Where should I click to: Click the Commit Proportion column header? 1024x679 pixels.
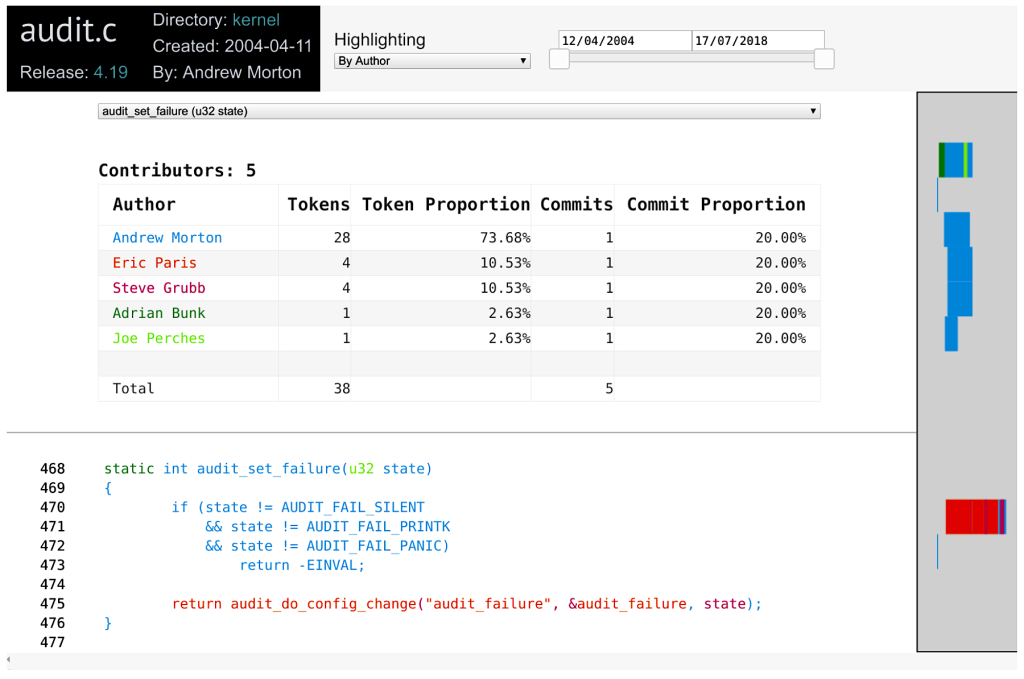715,204
